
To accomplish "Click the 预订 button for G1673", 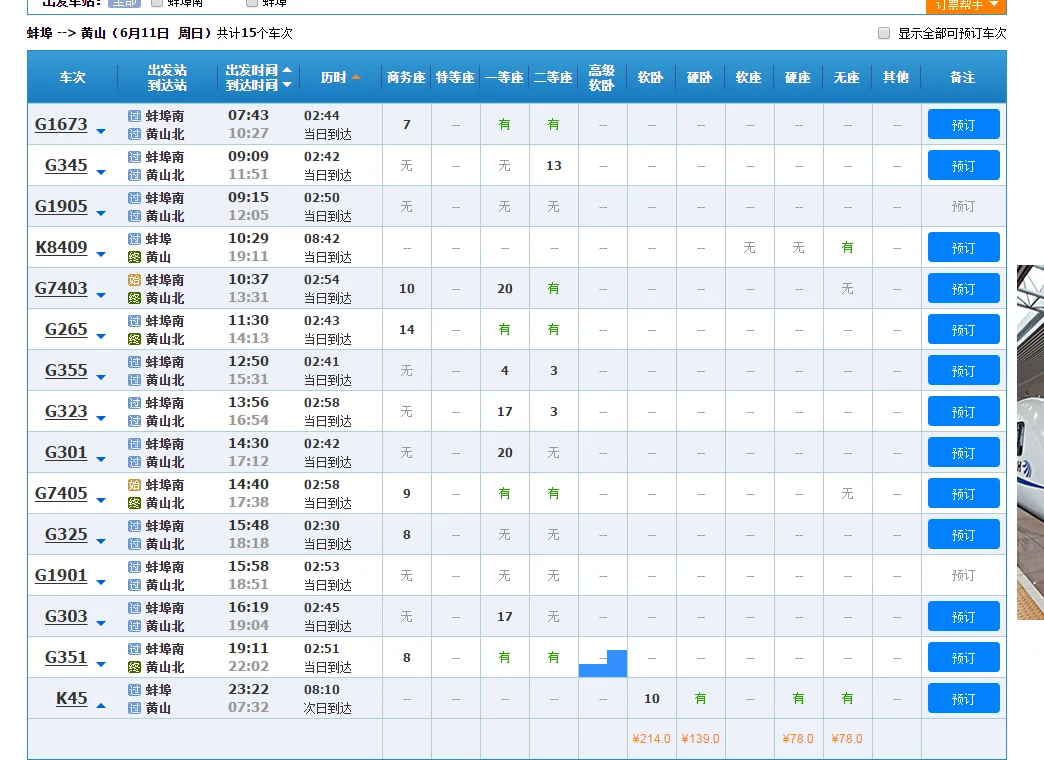I will click(x=963, y=124).
